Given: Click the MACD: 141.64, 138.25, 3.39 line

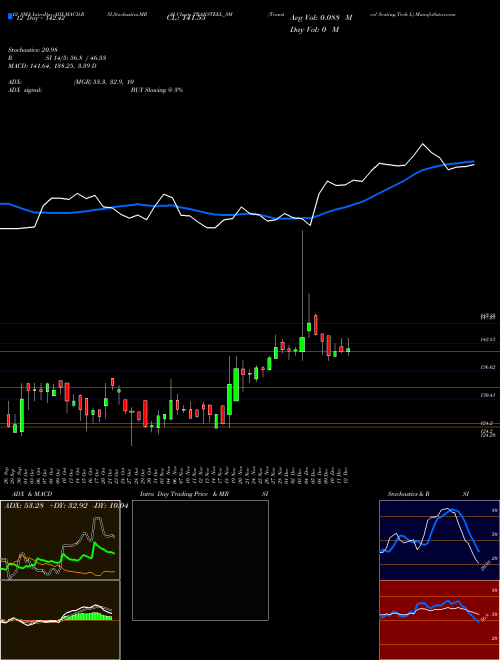Looking at the screenshot, I should click(52, 66).
